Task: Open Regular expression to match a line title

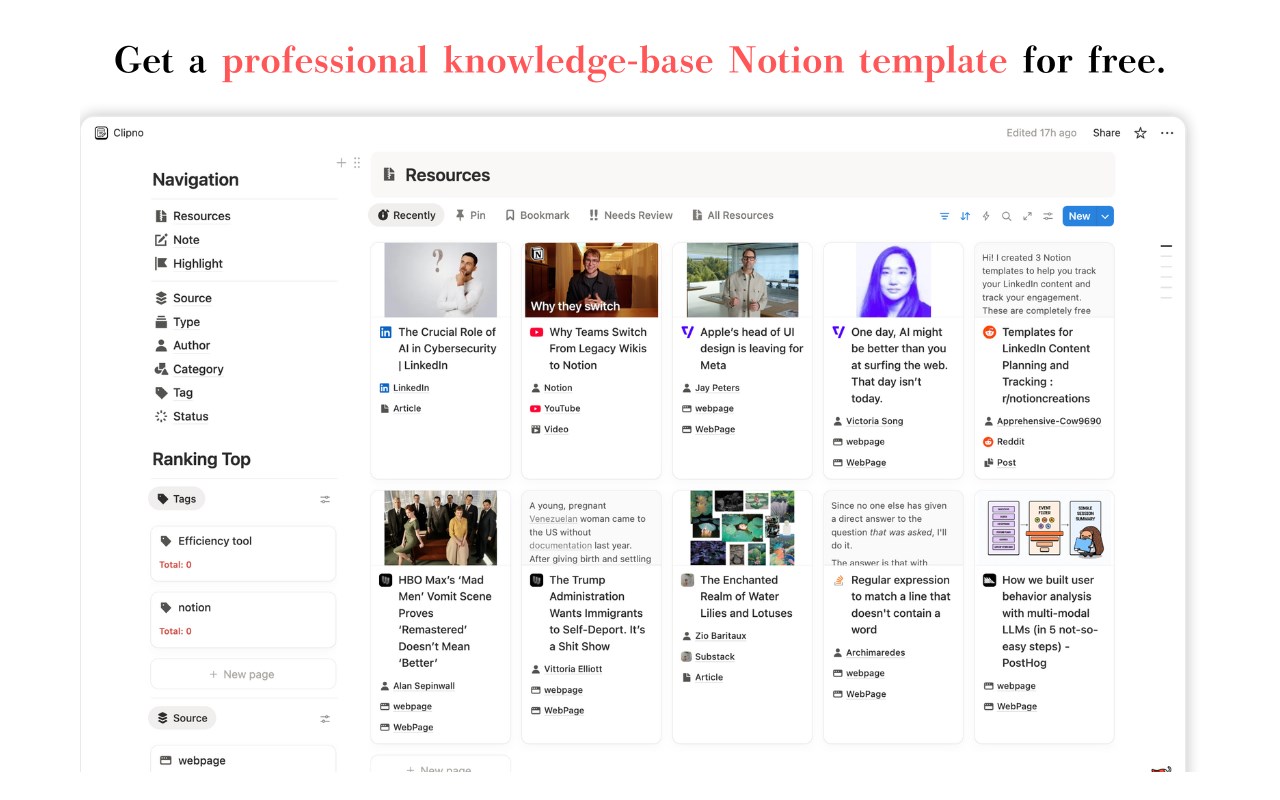Action: coord(901,605)
